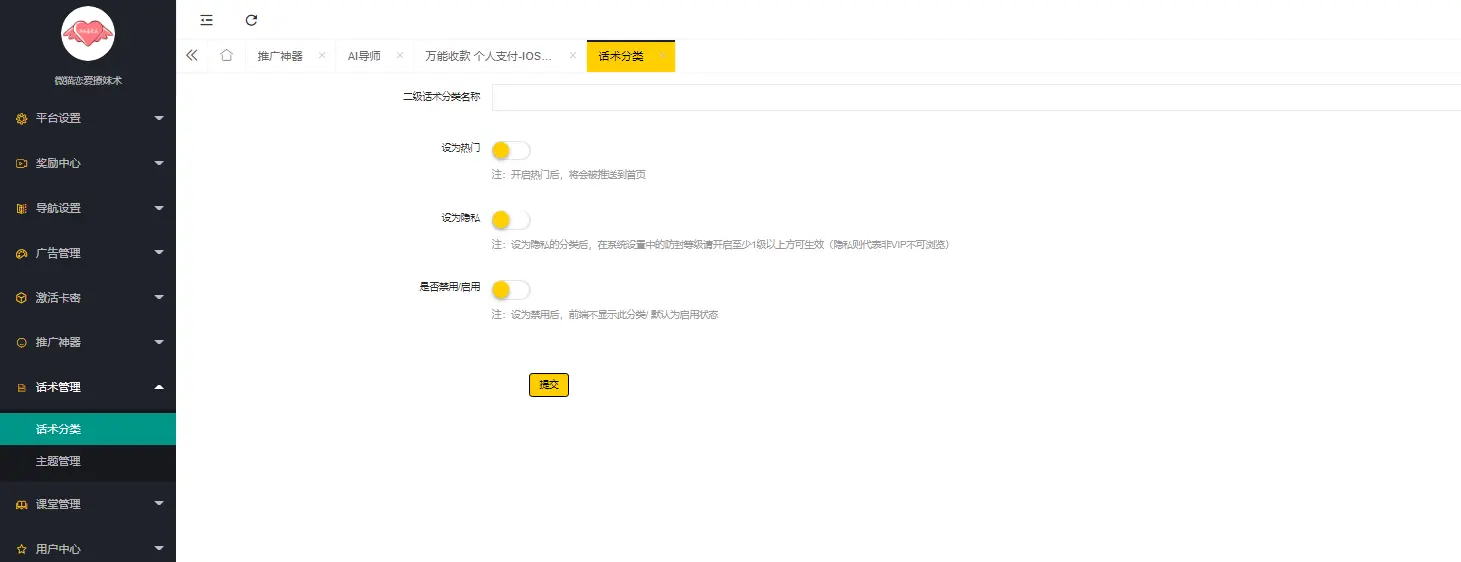
Task: Open the 平台设置 menu label
Action: 58,118
